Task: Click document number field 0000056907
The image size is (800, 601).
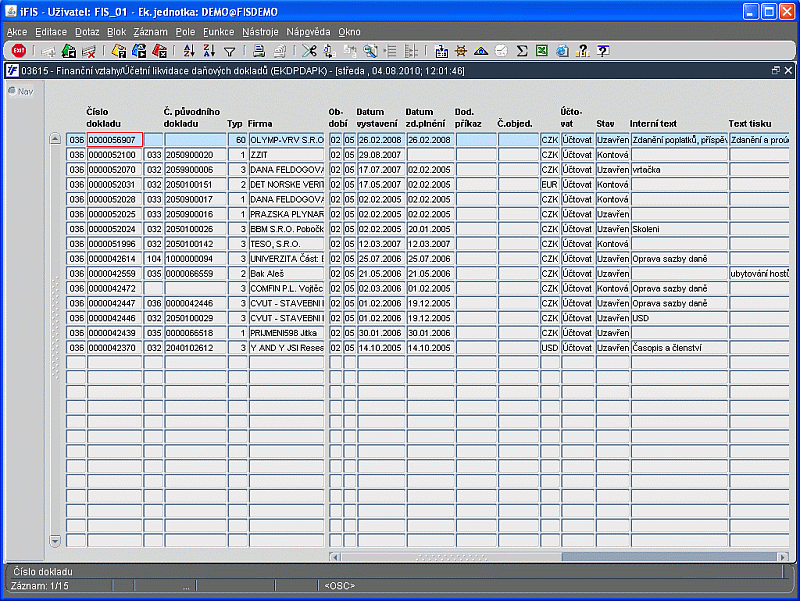Action: pos(114,140)
